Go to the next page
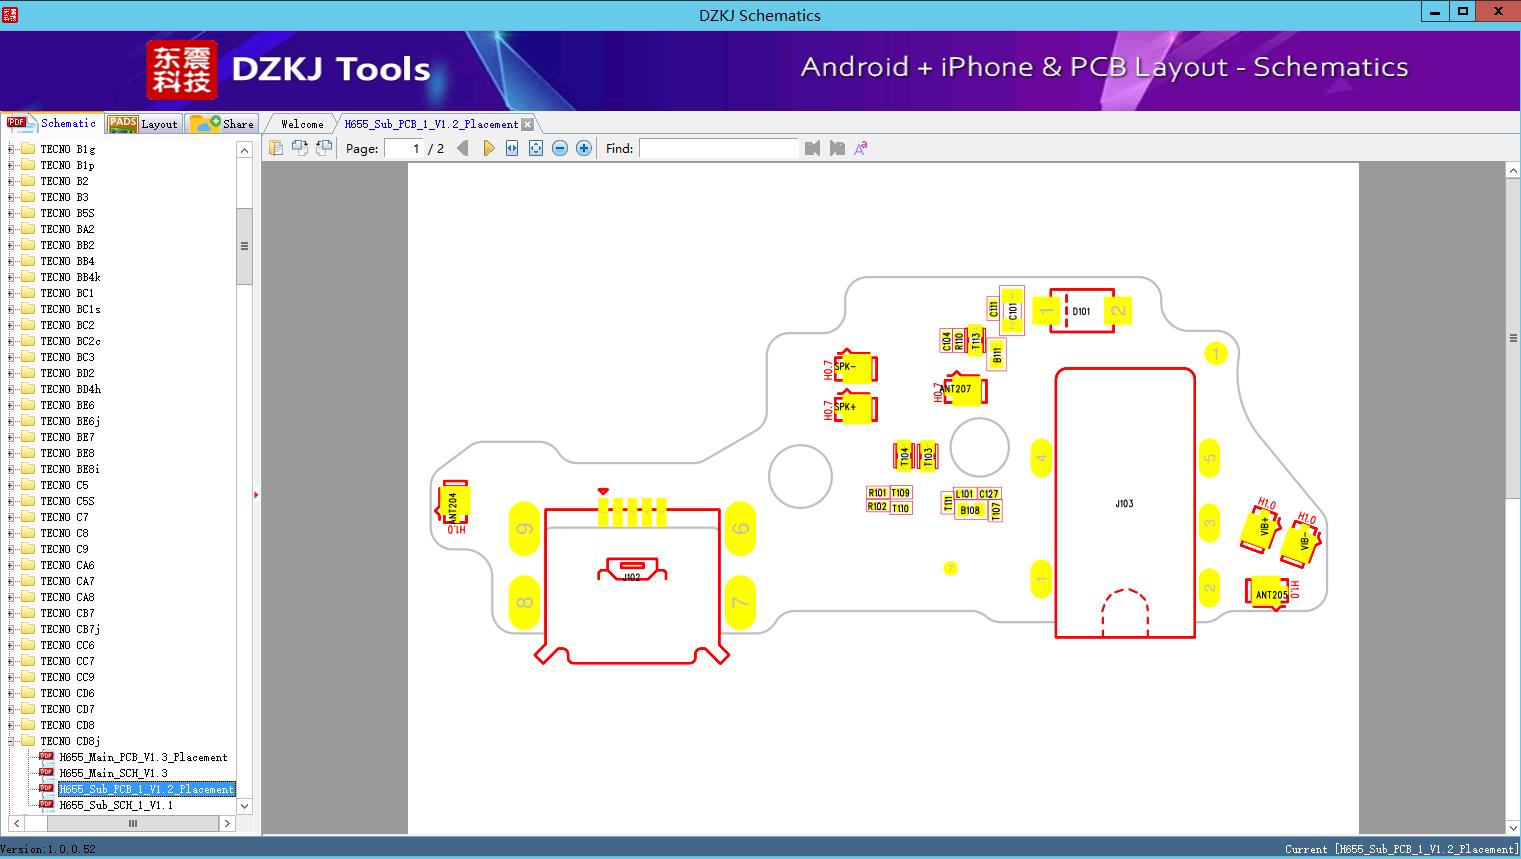The height and width of the screenshot is (859, 1521). 489,148
